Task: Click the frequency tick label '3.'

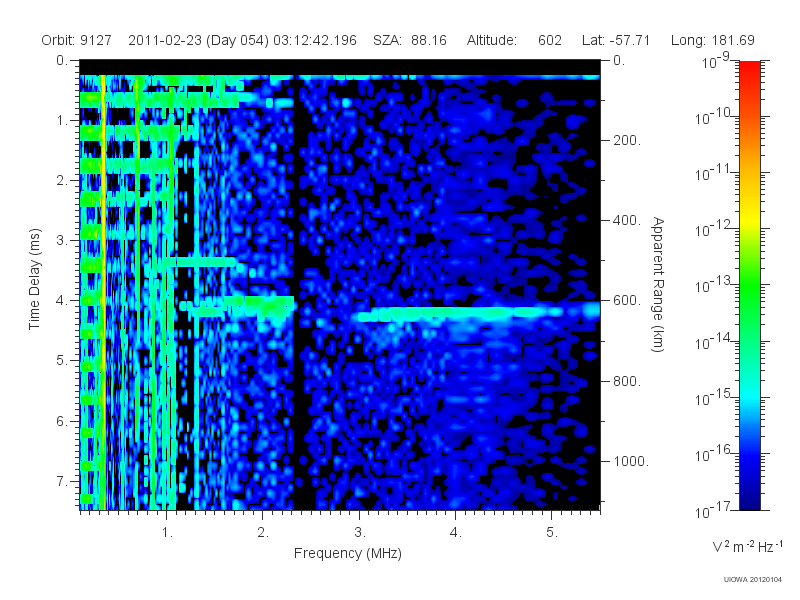Action: point(360,533)
